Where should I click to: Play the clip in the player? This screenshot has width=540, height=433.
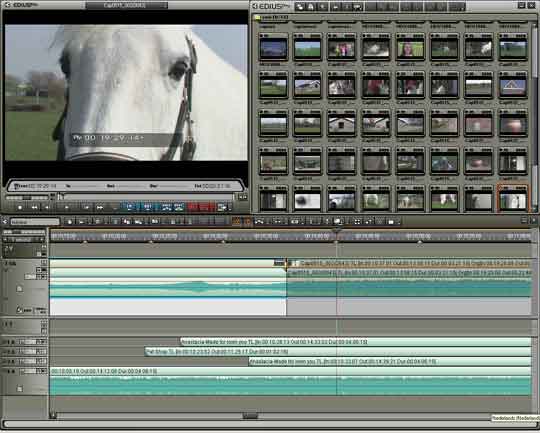(67, 207)
